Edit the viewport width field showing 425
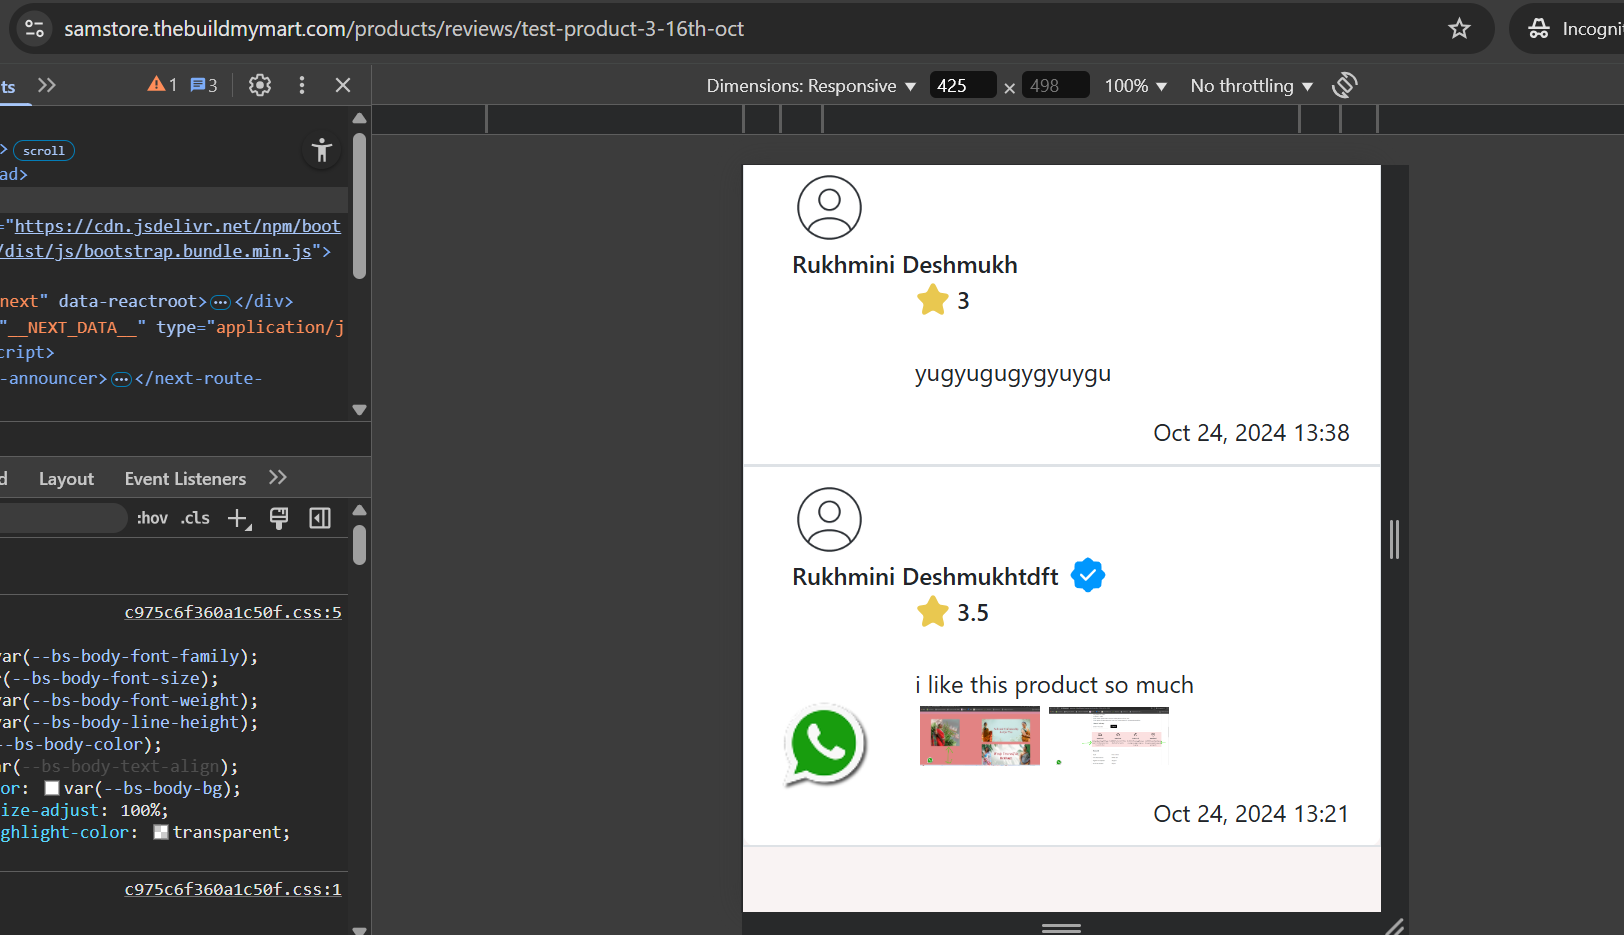The height and width of the screenshot is (935, 1624). pos(962,86)
